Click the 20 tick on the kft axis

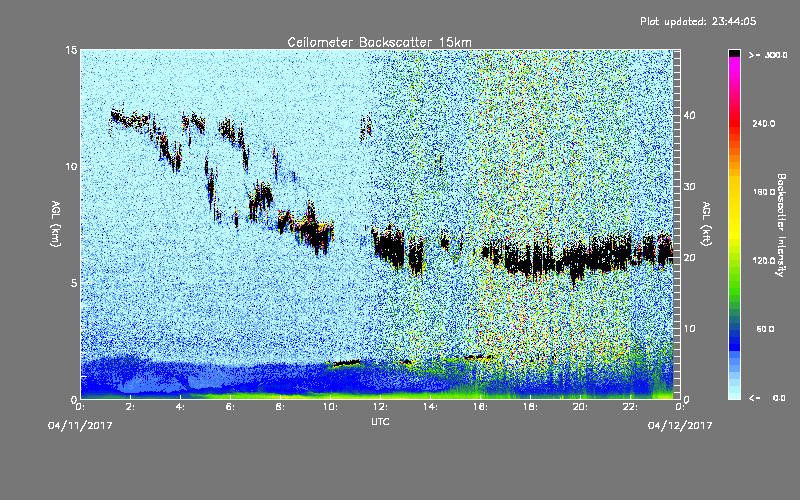coord(689,258)
